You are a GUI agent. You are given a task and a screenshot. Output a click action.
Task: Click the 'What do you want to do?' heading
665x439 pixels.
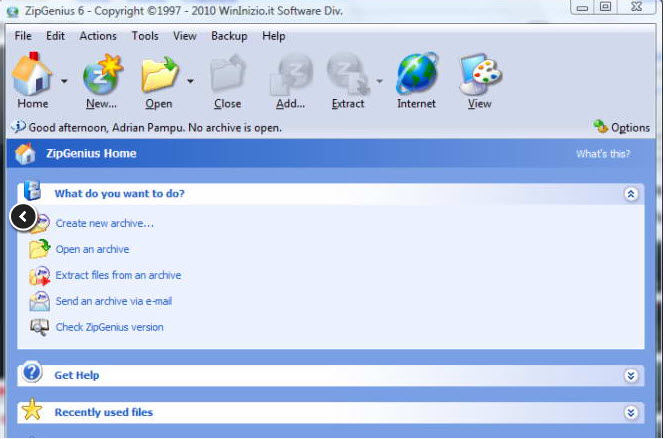tap(120, 194)
